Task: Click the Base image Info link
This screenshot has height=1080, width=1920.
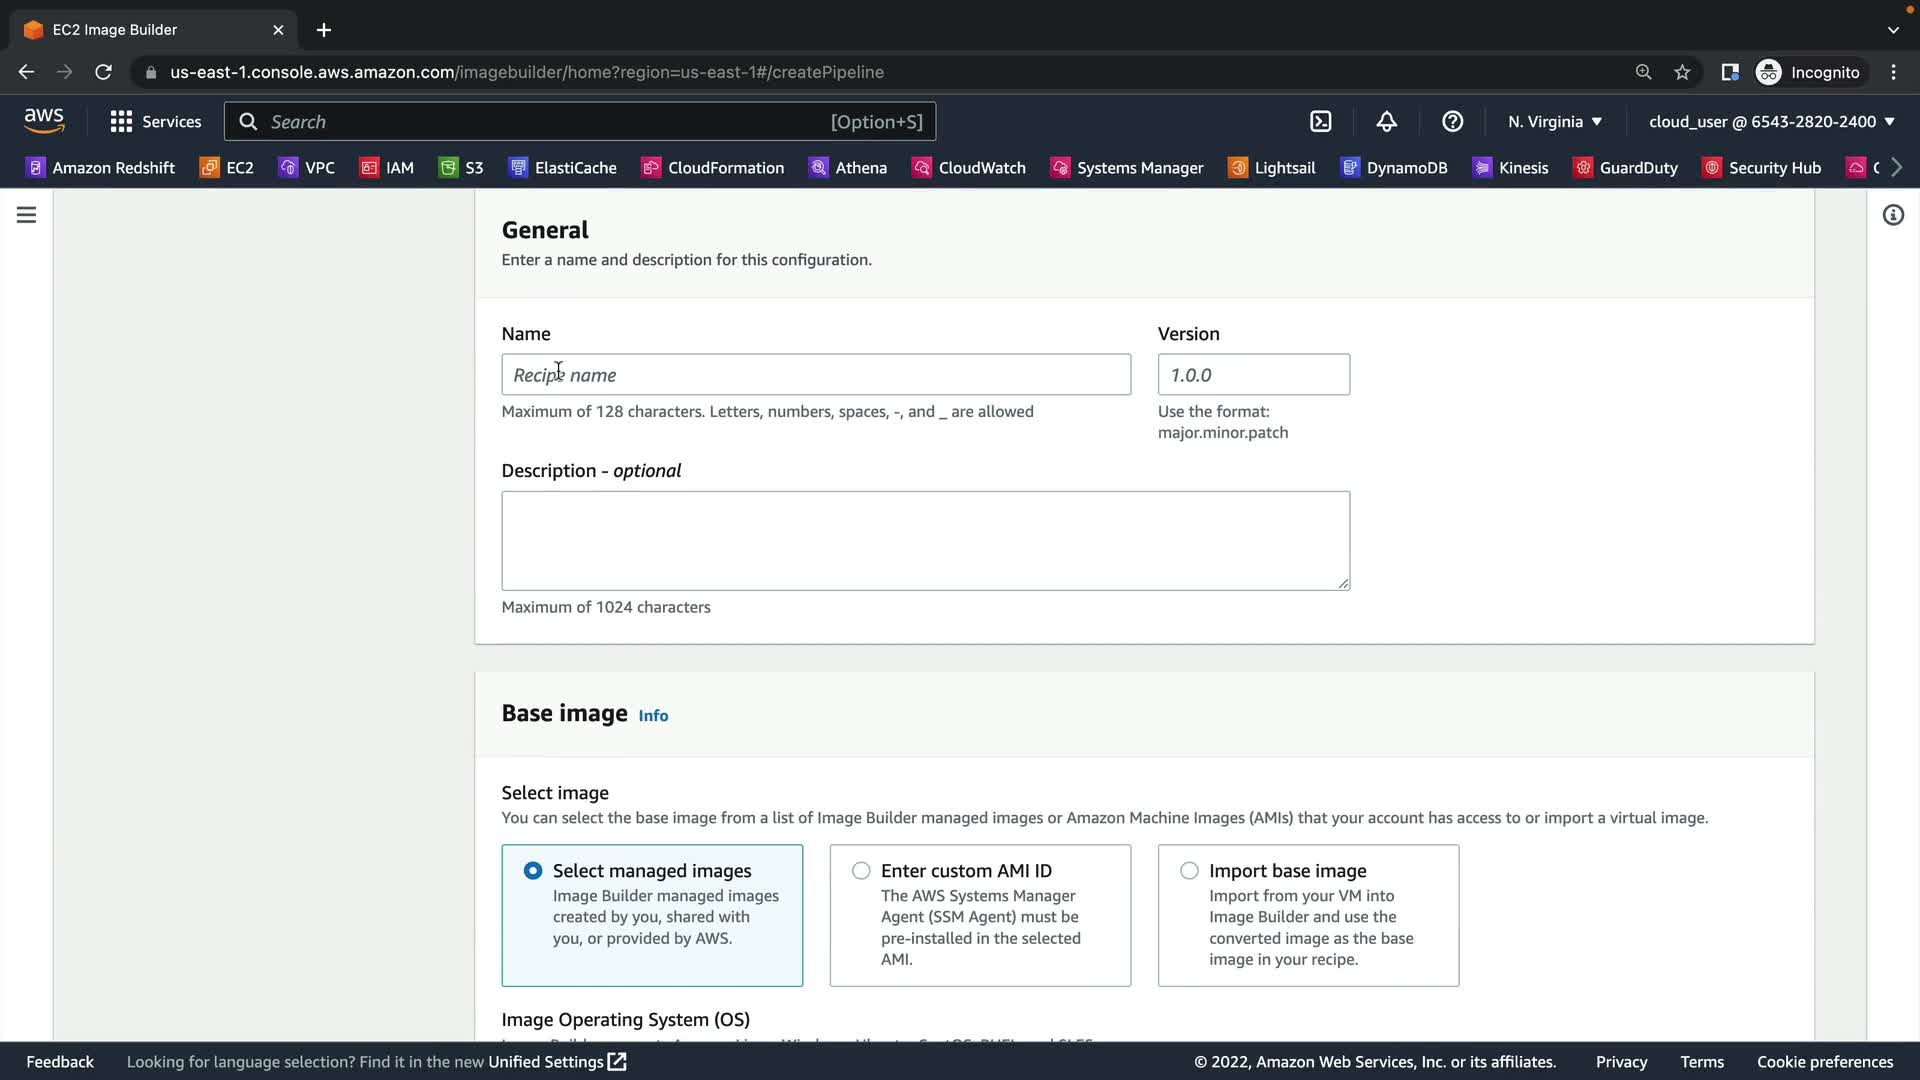Action: pyautogui.click(x=653, y=716)
